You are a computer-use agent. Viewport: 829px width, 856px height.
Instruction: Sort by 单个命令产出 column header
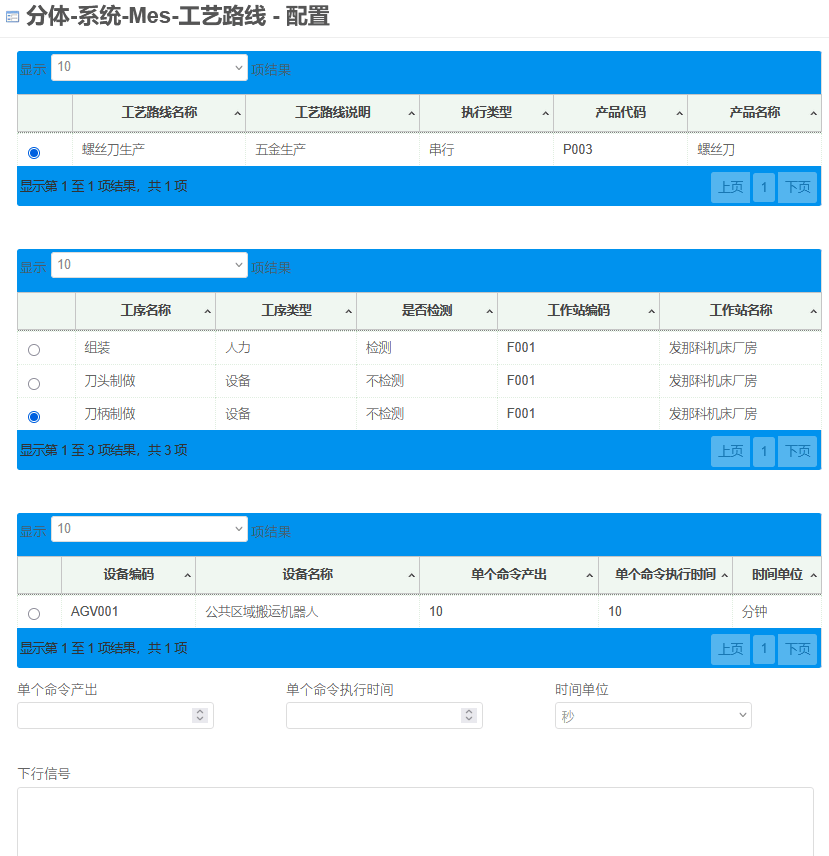509,575
